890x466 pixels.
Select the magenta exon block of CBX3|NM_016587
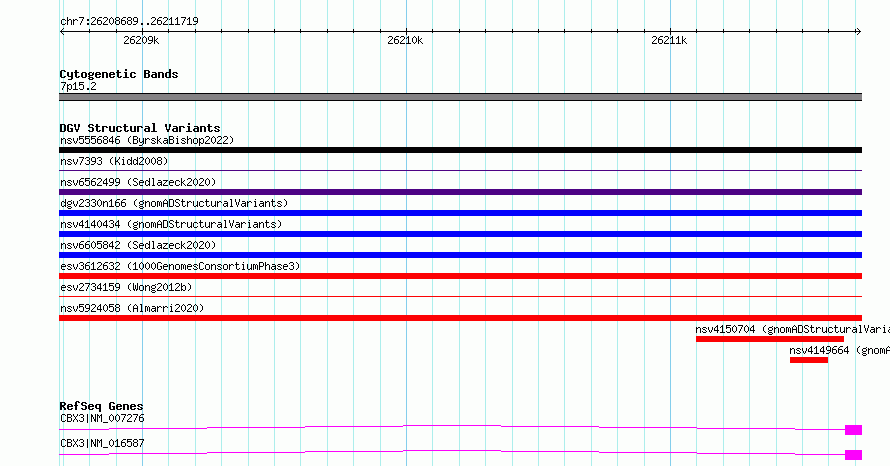pyautogui.click(x=854, y=455)
